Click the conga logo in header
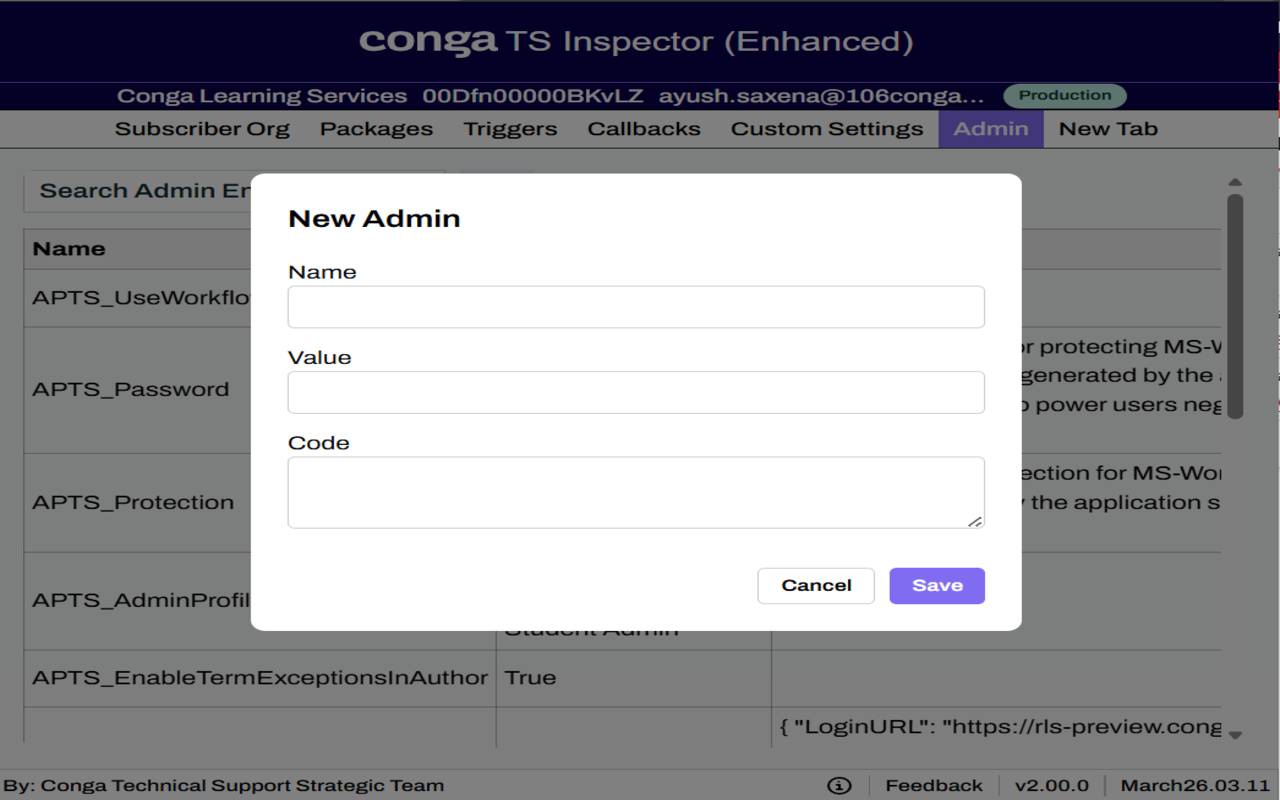The width and height of the screenshot is (1280, 800). click(x=428, y=41)
